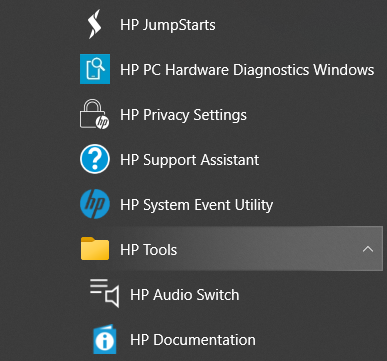The width and height of the screenshot is (387, 361).
Task: Select the "HP Documentation" label
Action: tap(193, 340)
